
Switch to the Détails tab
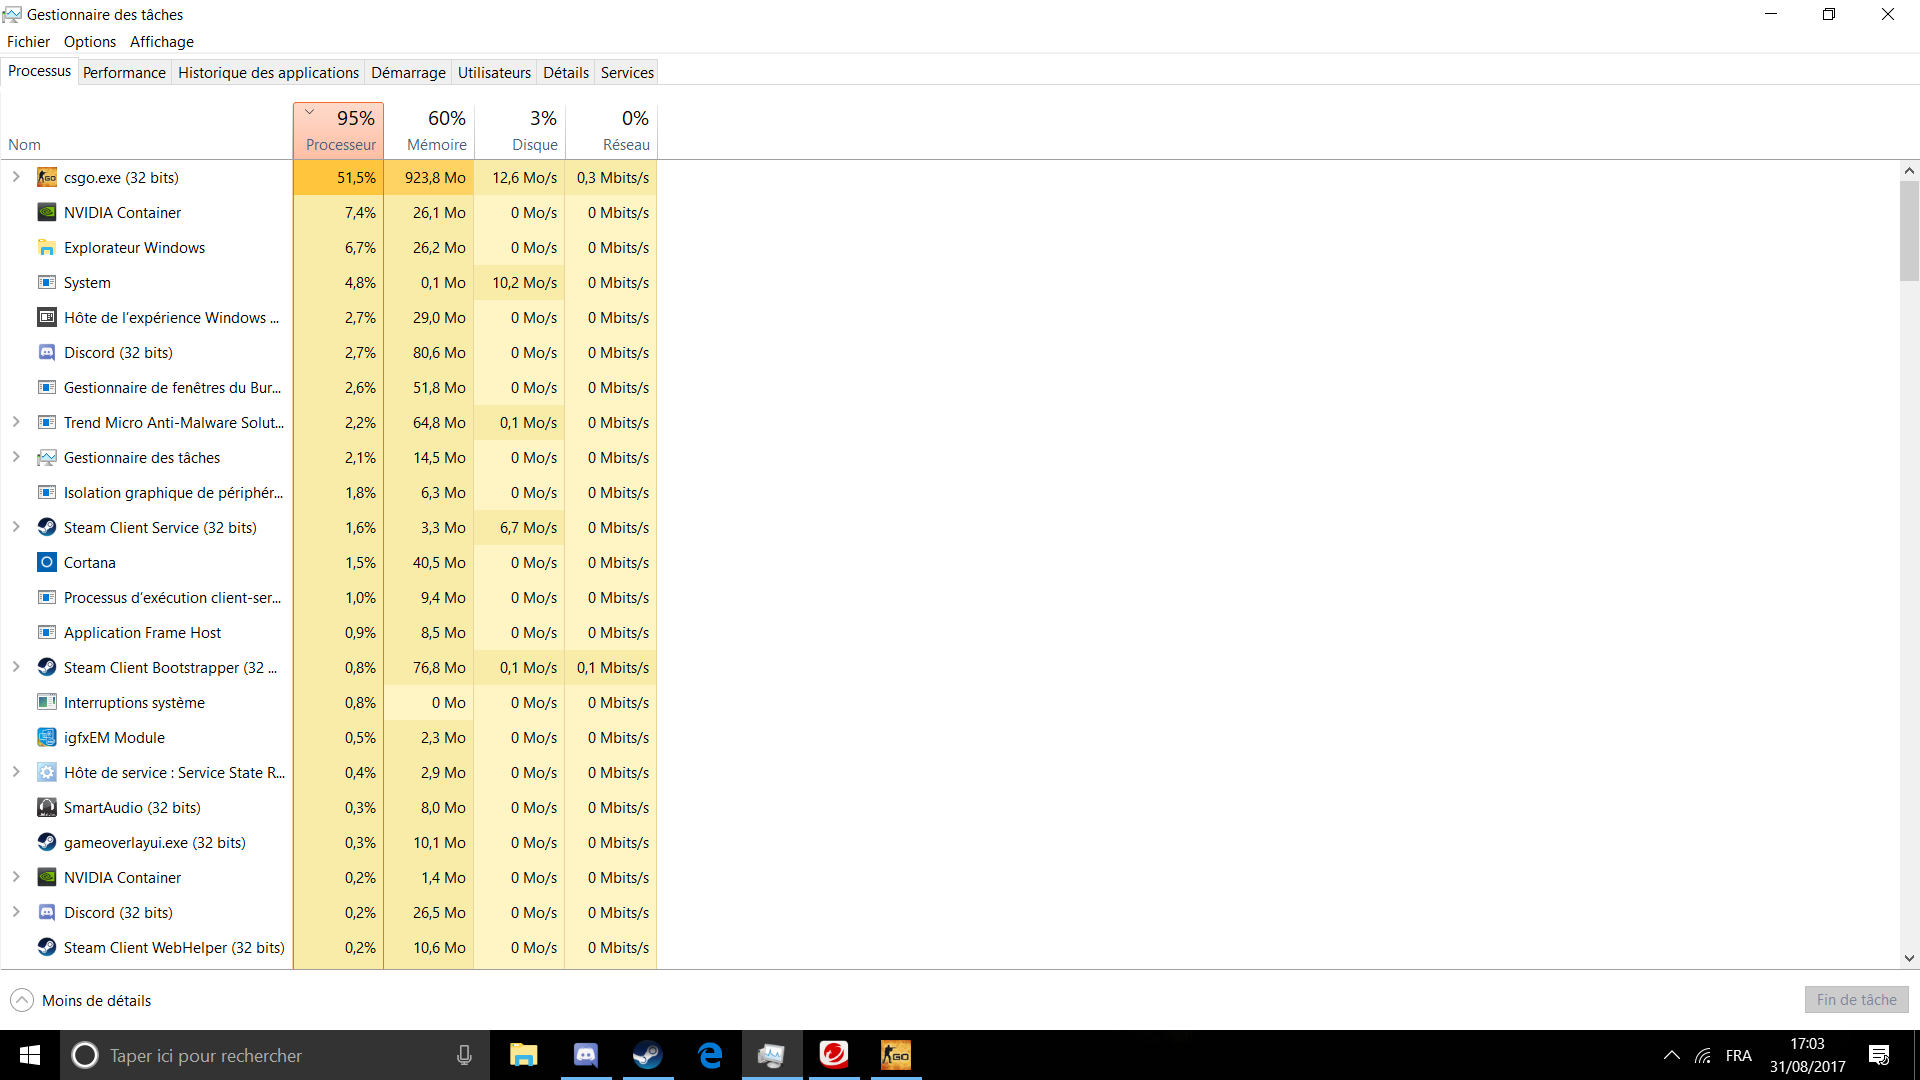pyautogui.click(x=566, y=73)
